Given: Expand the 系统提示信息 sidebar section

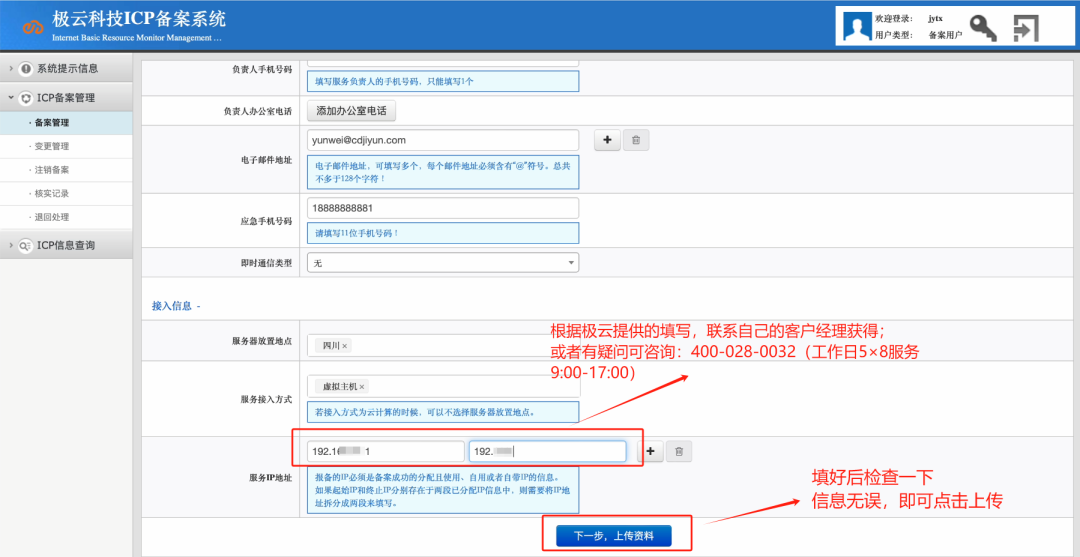Looking at the screenshot, I should [x=66, y=68].
